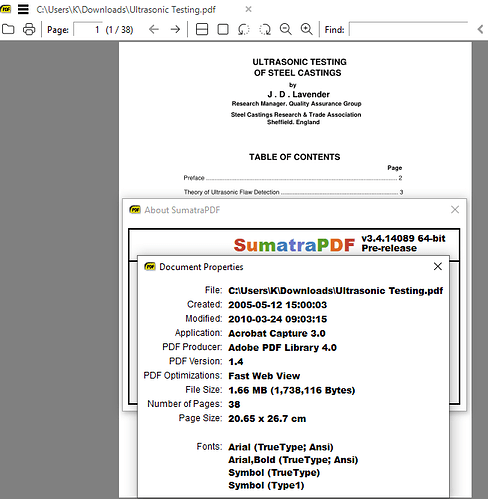Screen dimensions: 488x499
Task: Go to previous page arrow
Action: coord(154,29)
